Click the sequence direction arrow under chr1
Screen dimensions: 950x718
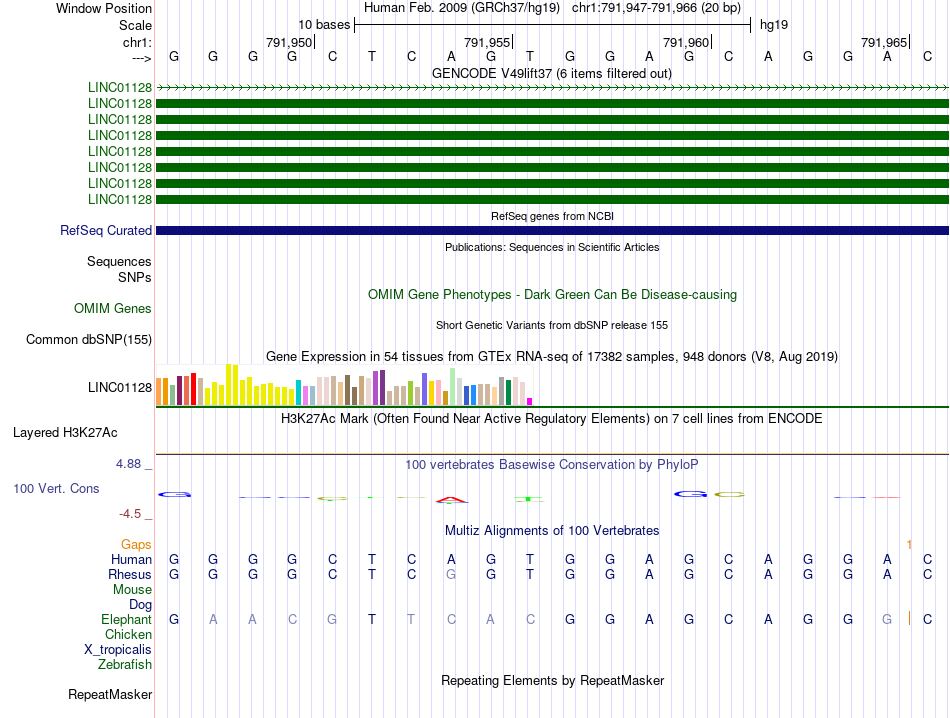141,57
